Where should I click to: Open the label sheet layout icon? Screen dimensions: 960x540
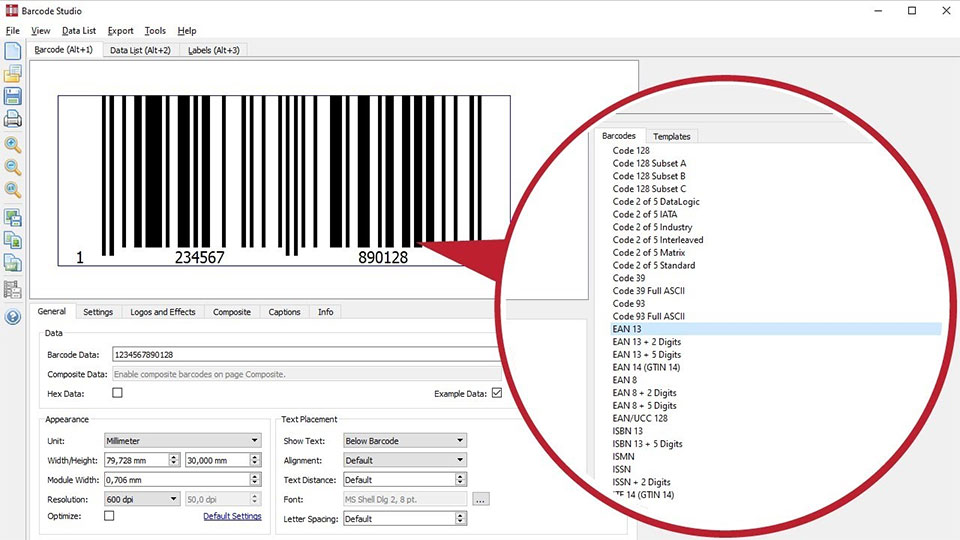(x=12, y=290)
